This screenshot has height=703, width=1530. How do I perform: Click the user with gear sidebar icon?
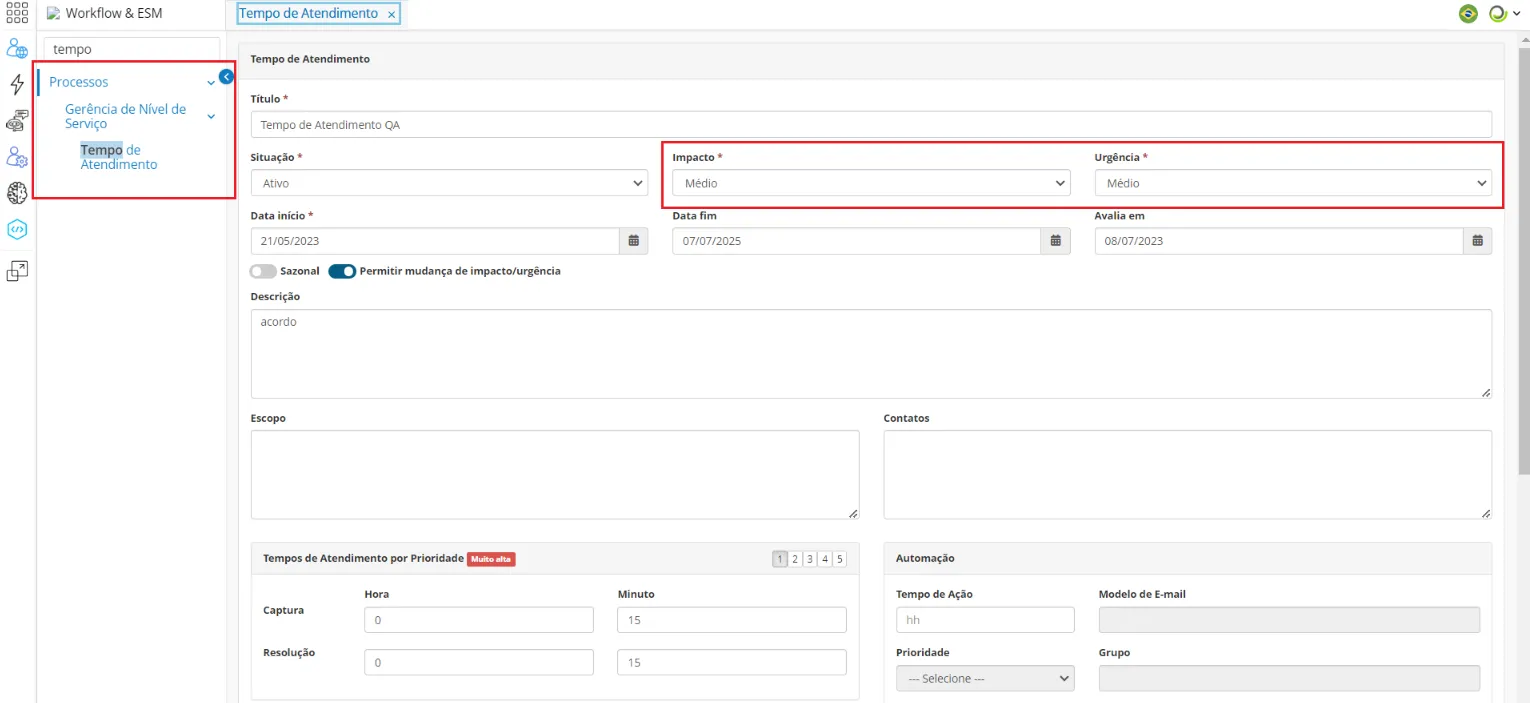pos(17,157)
